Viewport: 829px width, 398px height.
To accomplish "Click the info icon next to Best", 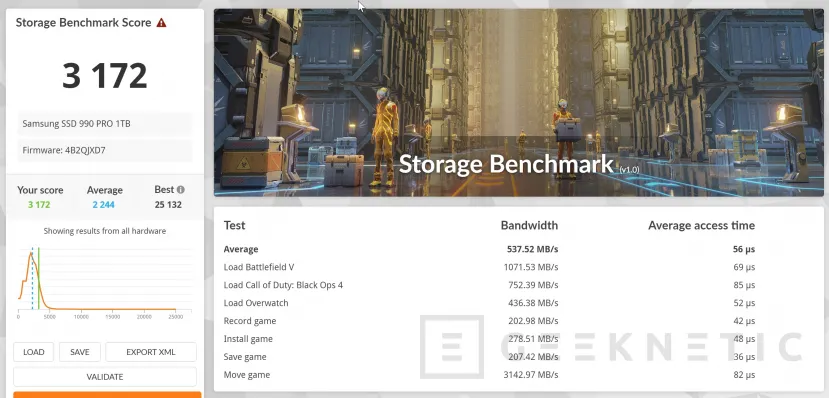I will 181,189.
